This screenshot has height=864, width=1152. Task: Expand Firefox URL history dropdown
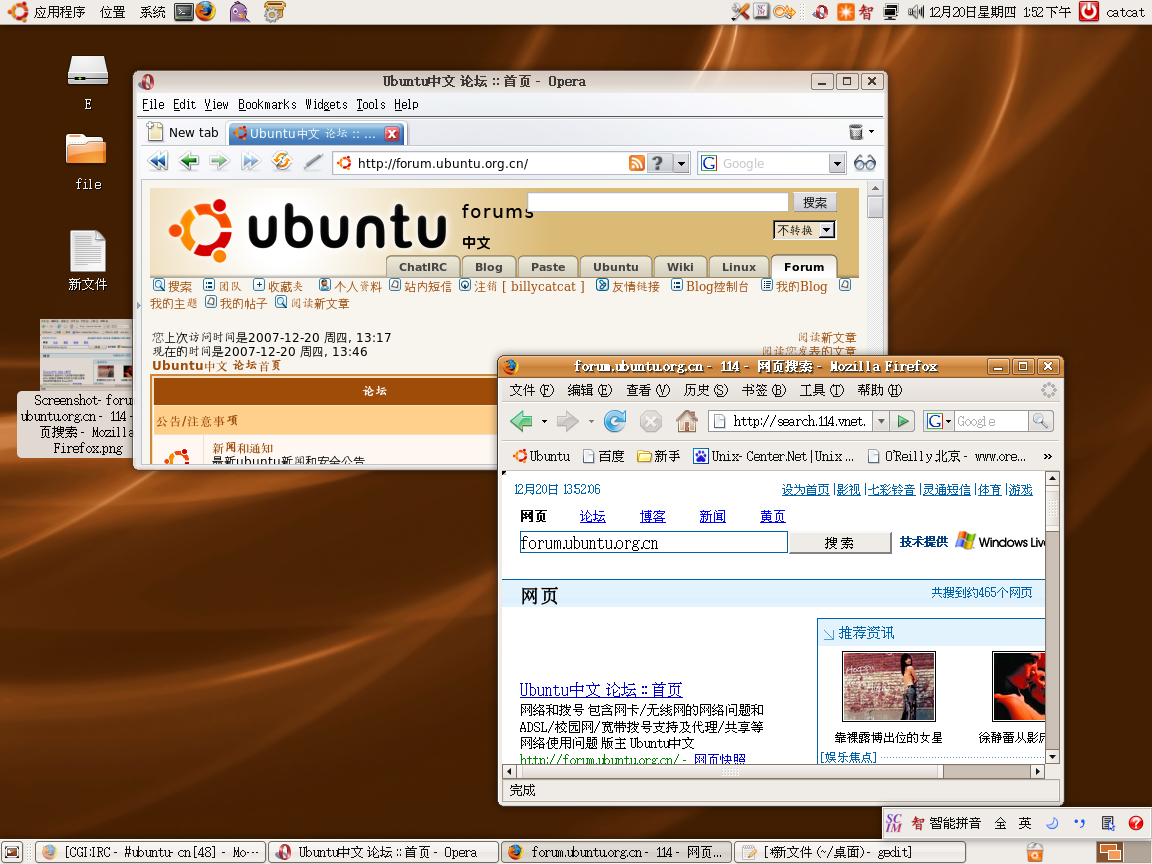click(882, 421)
